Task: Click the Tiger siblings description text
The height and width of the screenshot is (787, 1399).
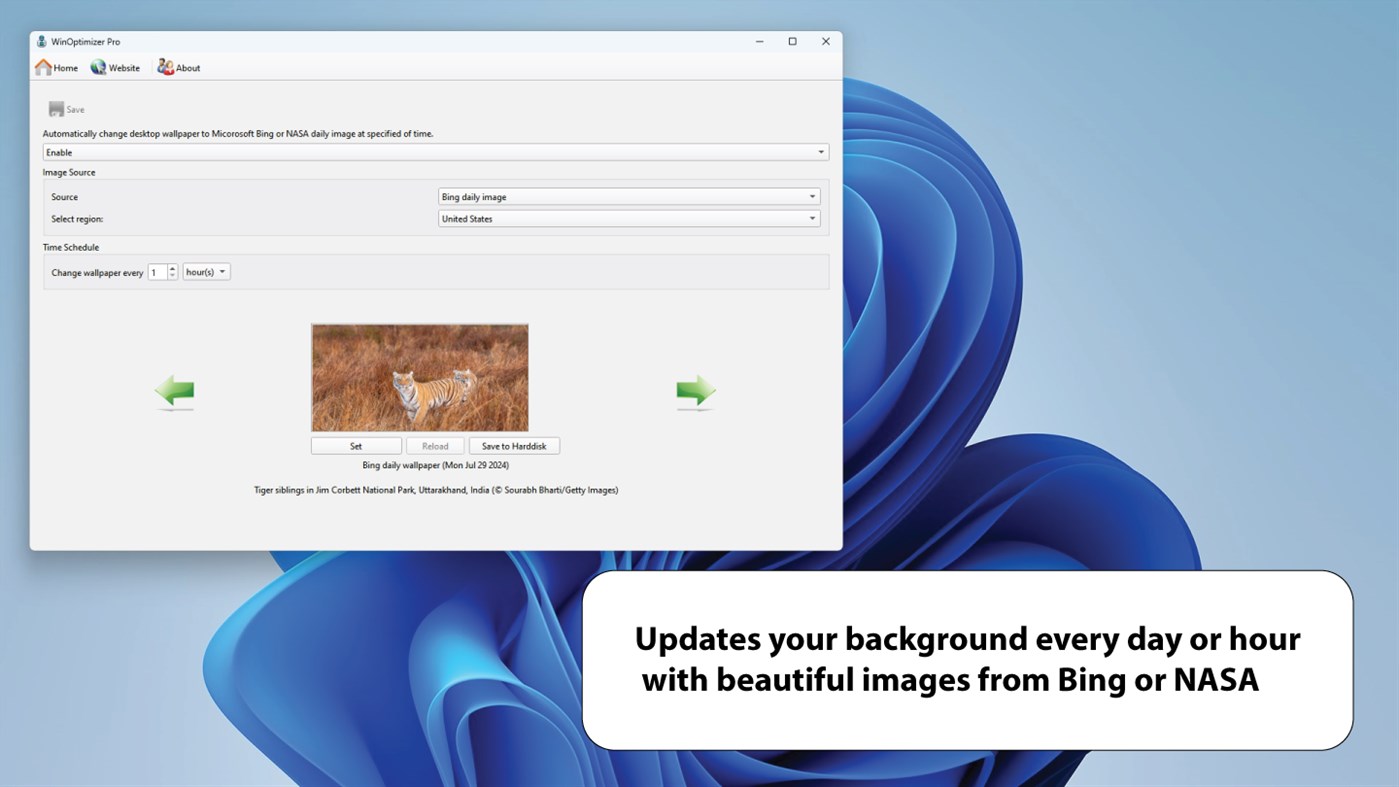Action: tap(436, 490)
